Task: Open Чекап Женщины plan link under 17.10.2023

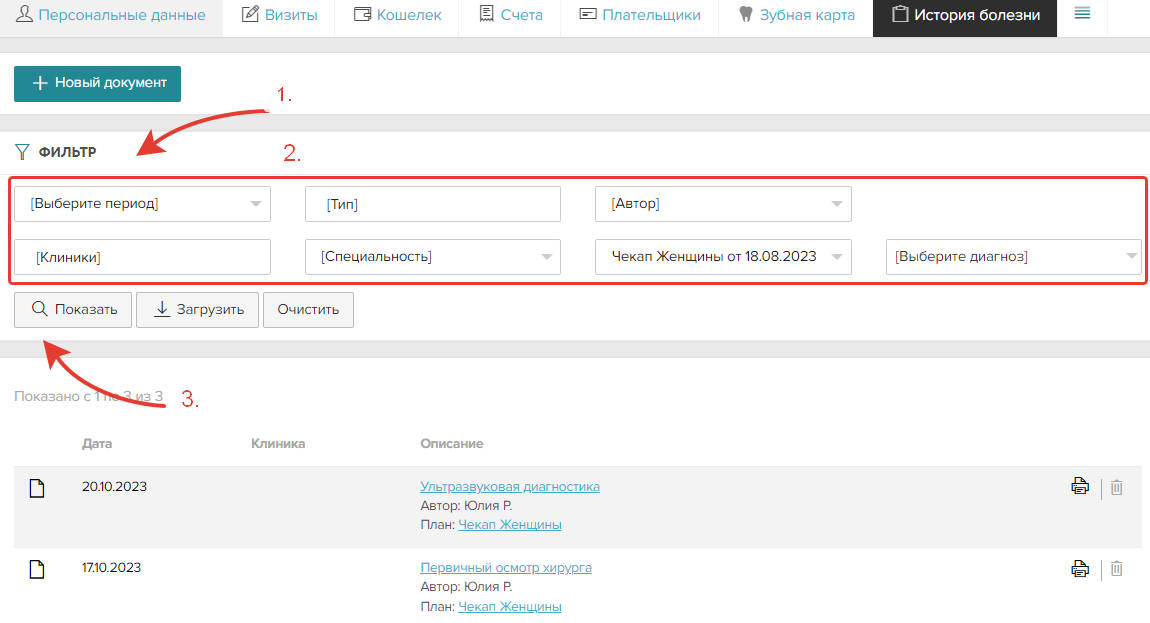Action: point(510,607)
